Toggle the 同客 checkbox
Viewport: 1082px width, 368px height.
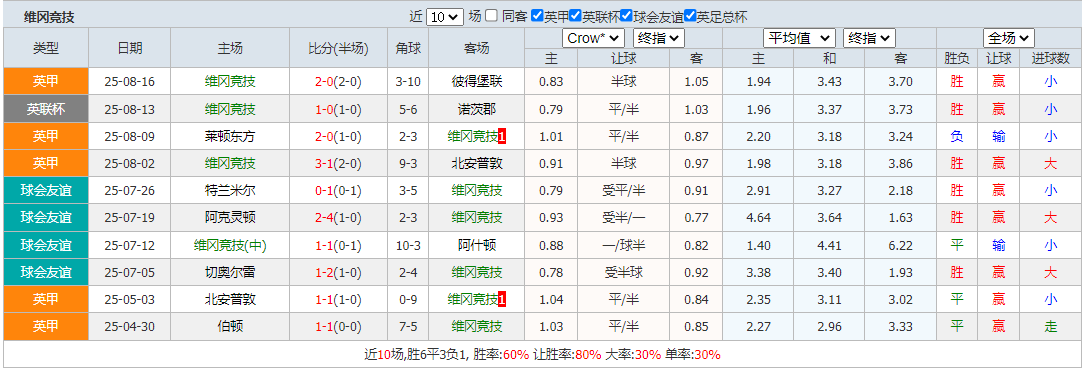(491, 16)
